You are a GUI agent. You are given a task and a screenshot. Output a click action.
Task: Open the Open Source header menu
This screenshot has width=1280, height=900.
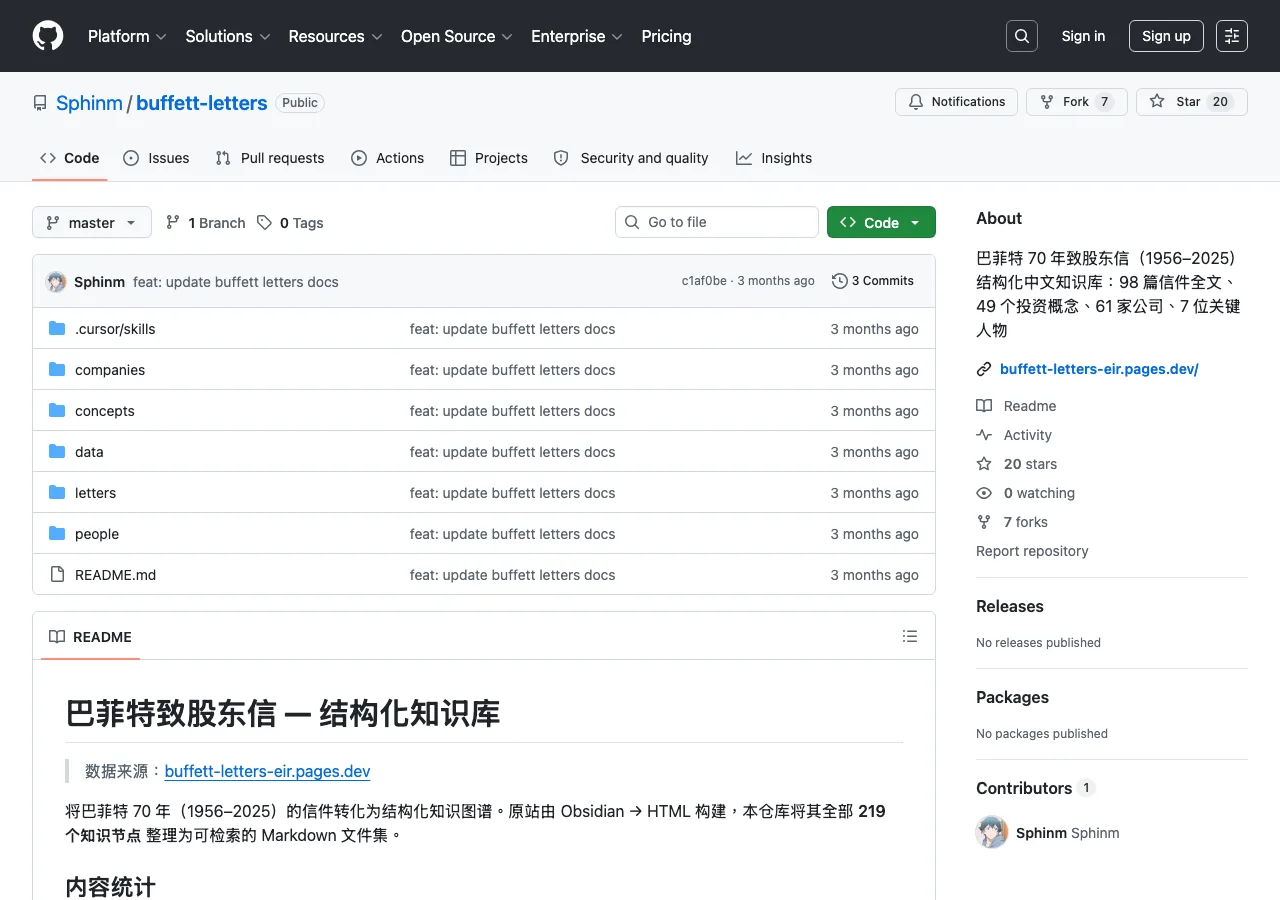click(x=456, y=36)
